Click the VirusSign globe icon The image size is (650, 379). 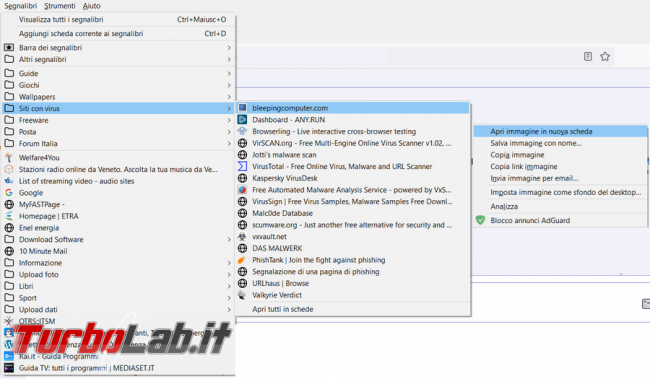[243, 202]
